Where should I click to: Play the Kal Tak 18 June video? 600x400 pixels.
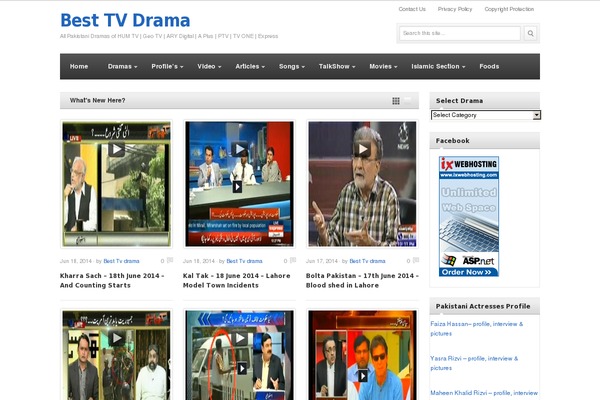point(239,149)
